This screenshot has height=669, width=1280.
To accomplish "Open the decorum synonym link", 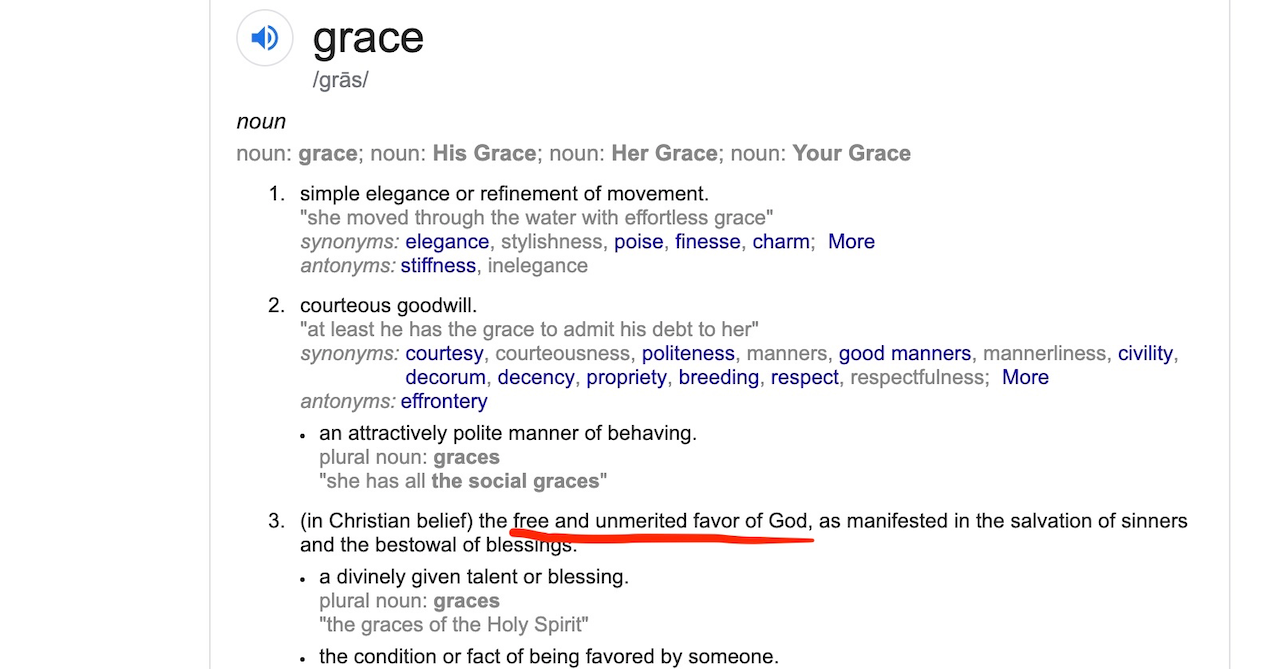I will (445, 377).
